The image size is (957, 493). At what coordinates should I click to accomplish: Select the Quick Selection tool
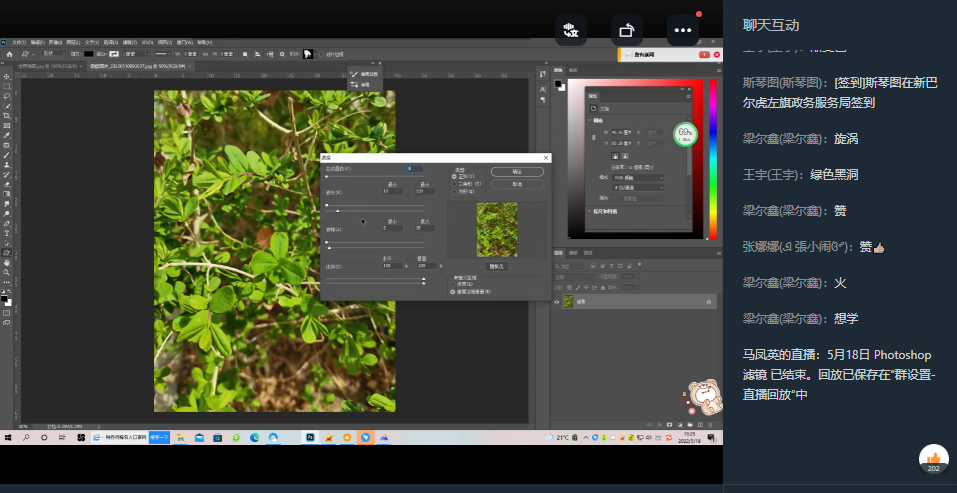tap(7, 106)
